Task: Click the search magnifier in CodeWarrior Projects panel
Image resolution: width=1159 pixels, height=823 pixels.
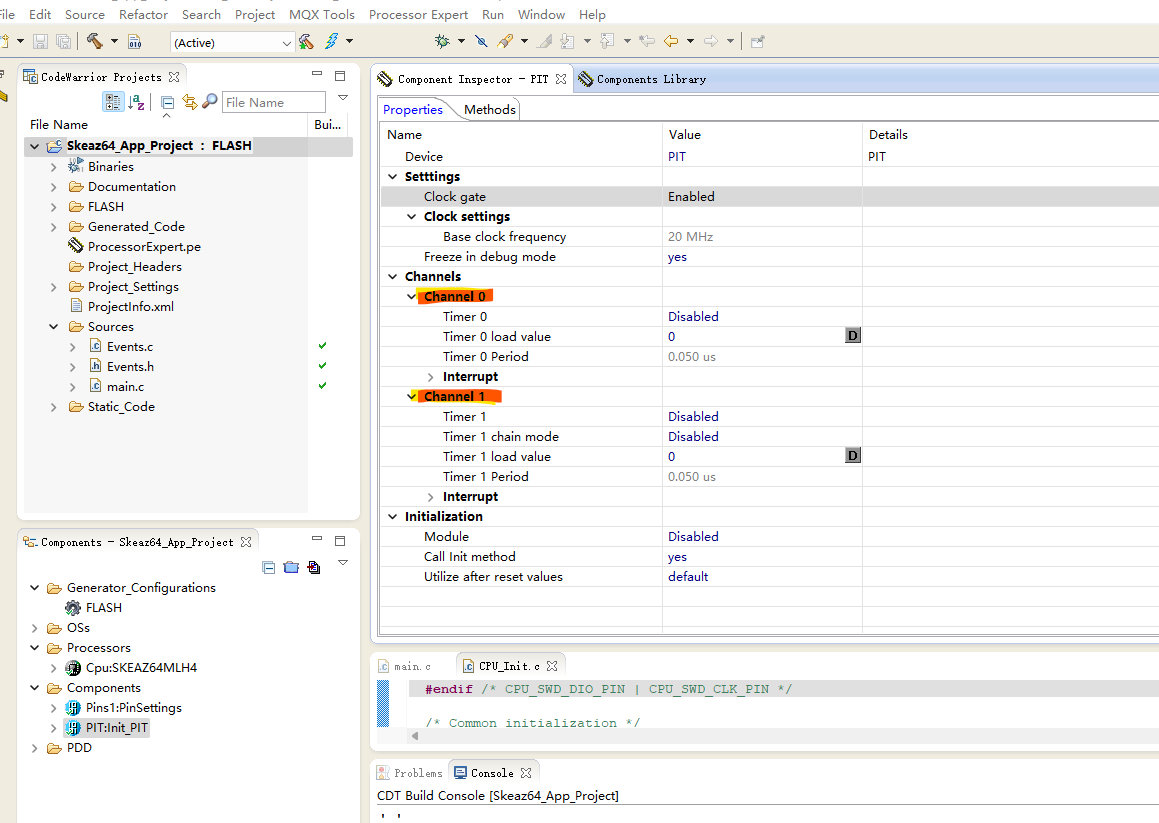Action: point(207,101)
